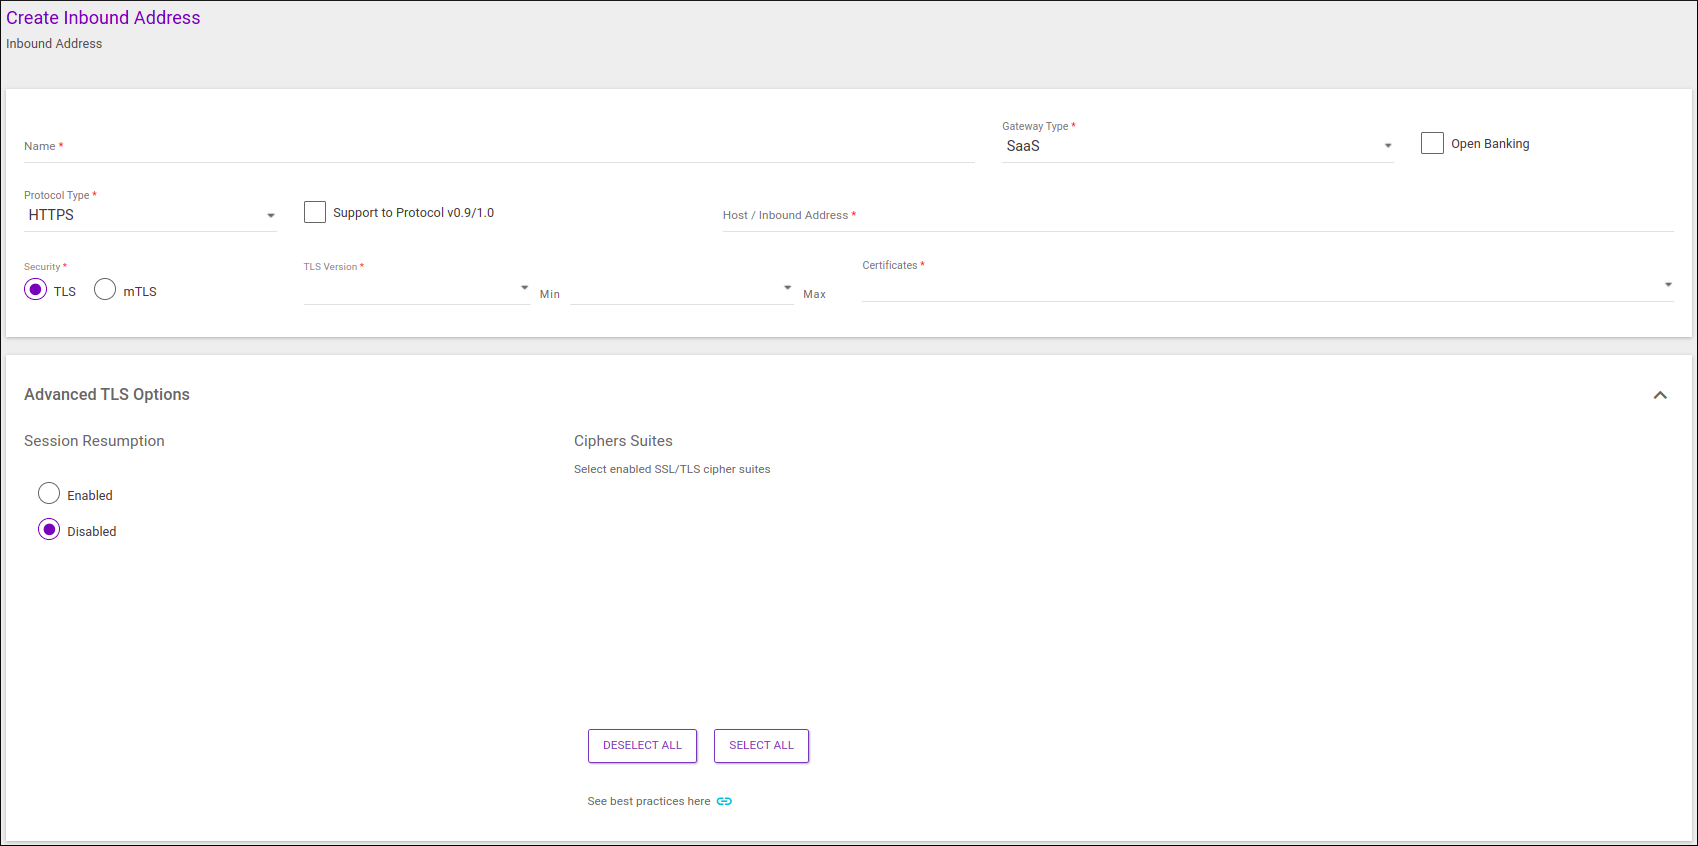The height and width of the screenshot is (846, 1698).
Task: Open the Gateway Type dropdown
Action: (1197, 146)
